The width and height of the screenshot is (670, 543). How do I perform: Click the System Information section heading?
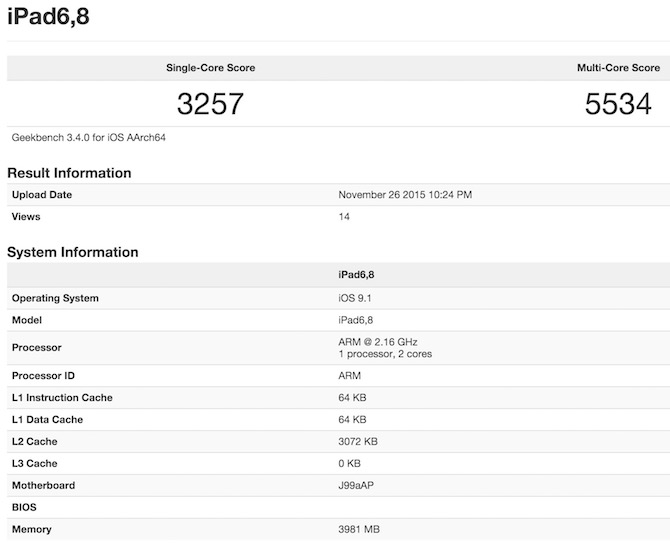(x=73, y=252)
